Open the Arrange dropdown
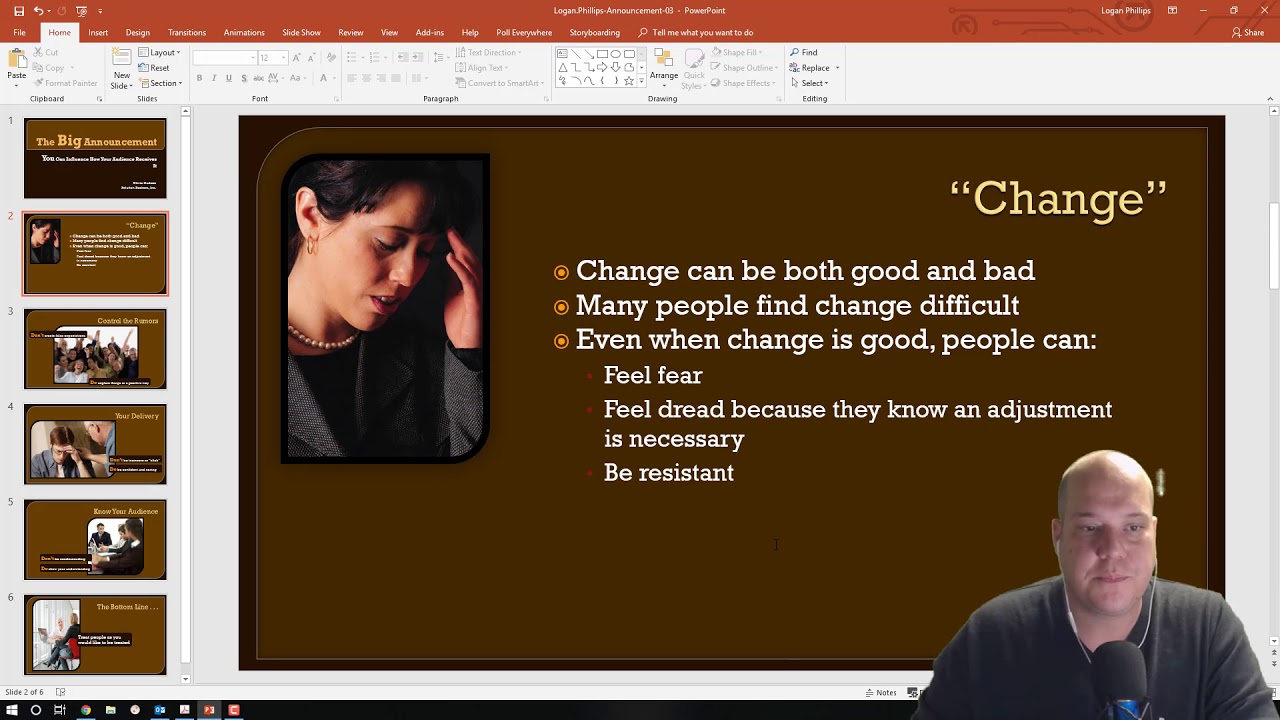This screenshot has height=720, width=1280. [664, 67]
